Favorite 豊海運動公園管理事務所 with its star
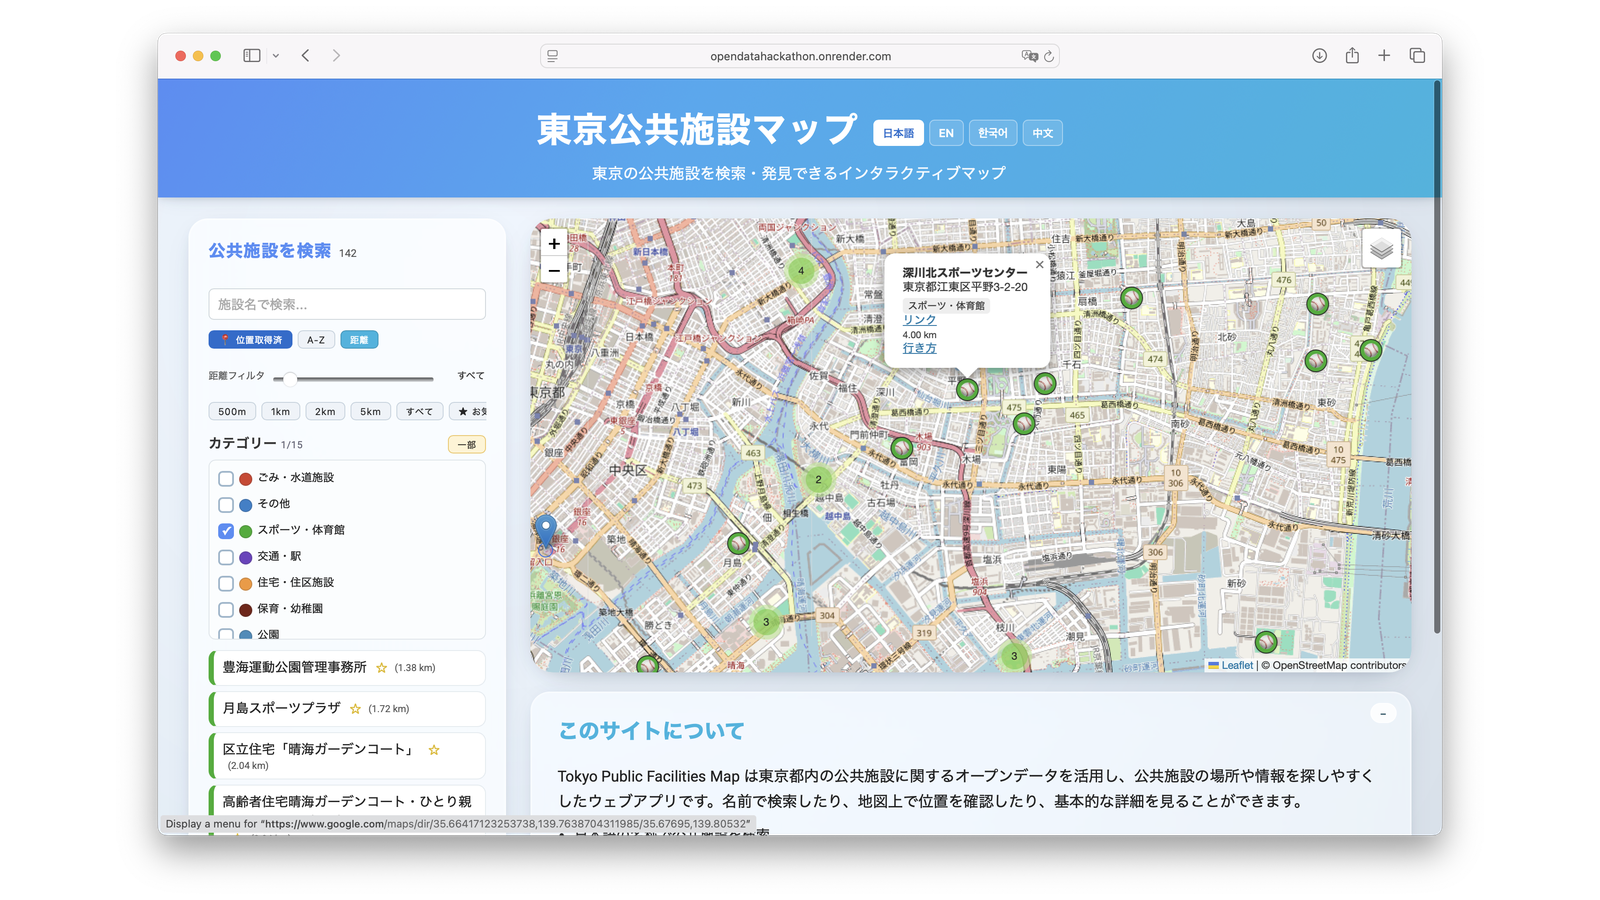 tap(381, 668)
